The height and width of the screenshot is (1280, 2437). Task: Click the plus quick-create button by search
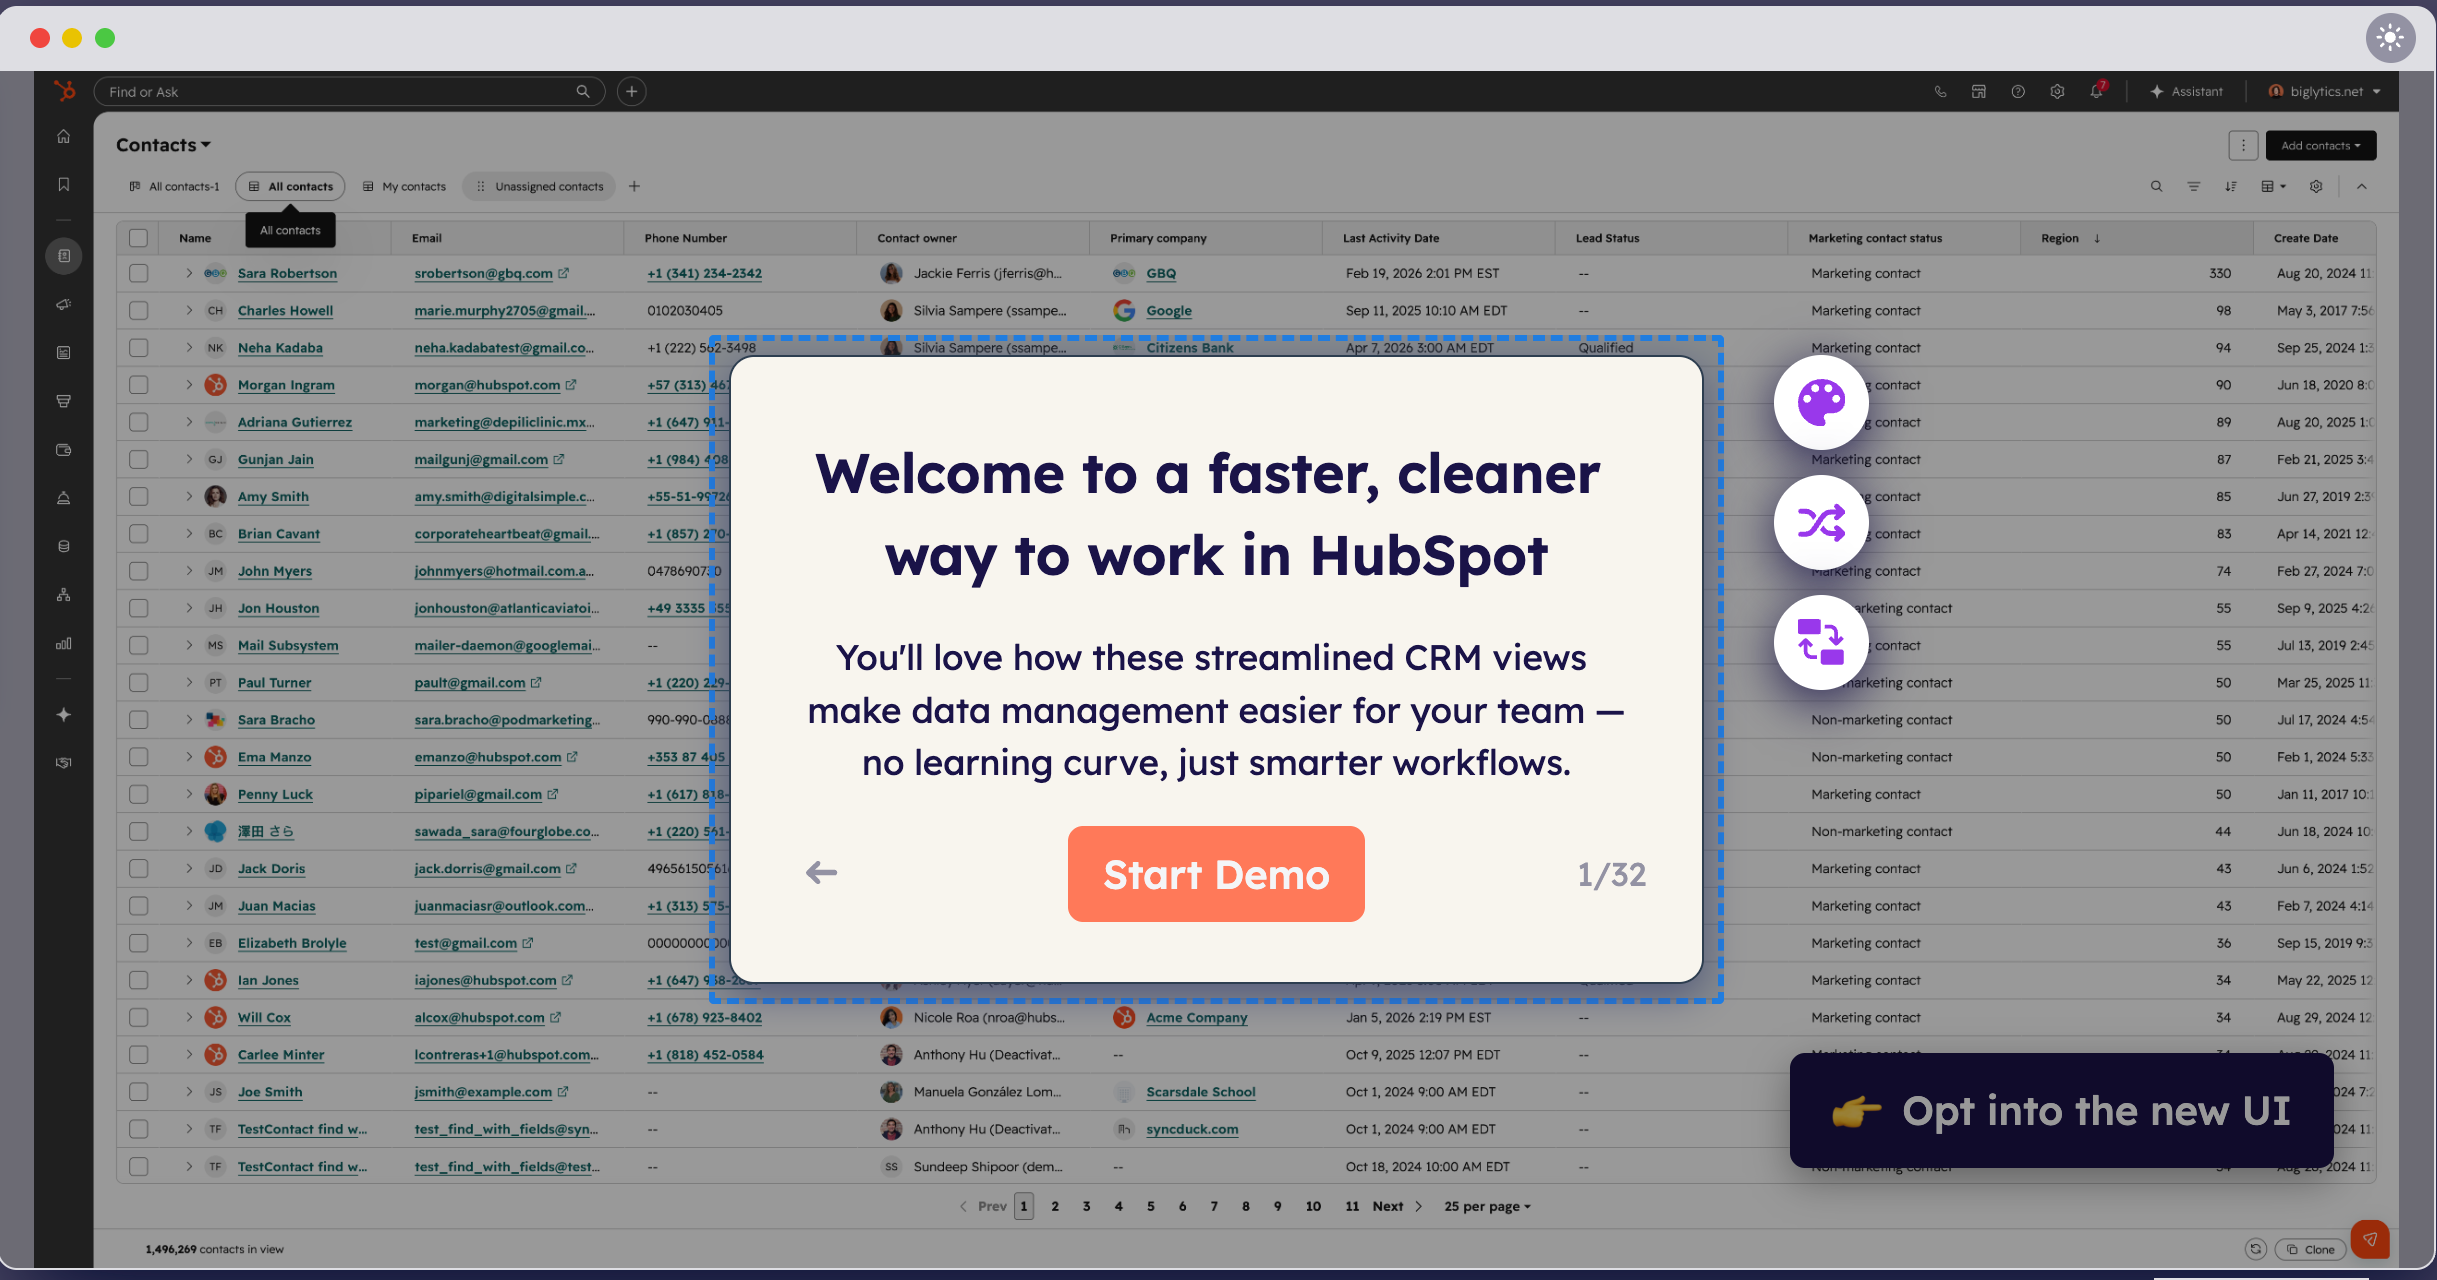pyautogui.click(x=631, y=91)
